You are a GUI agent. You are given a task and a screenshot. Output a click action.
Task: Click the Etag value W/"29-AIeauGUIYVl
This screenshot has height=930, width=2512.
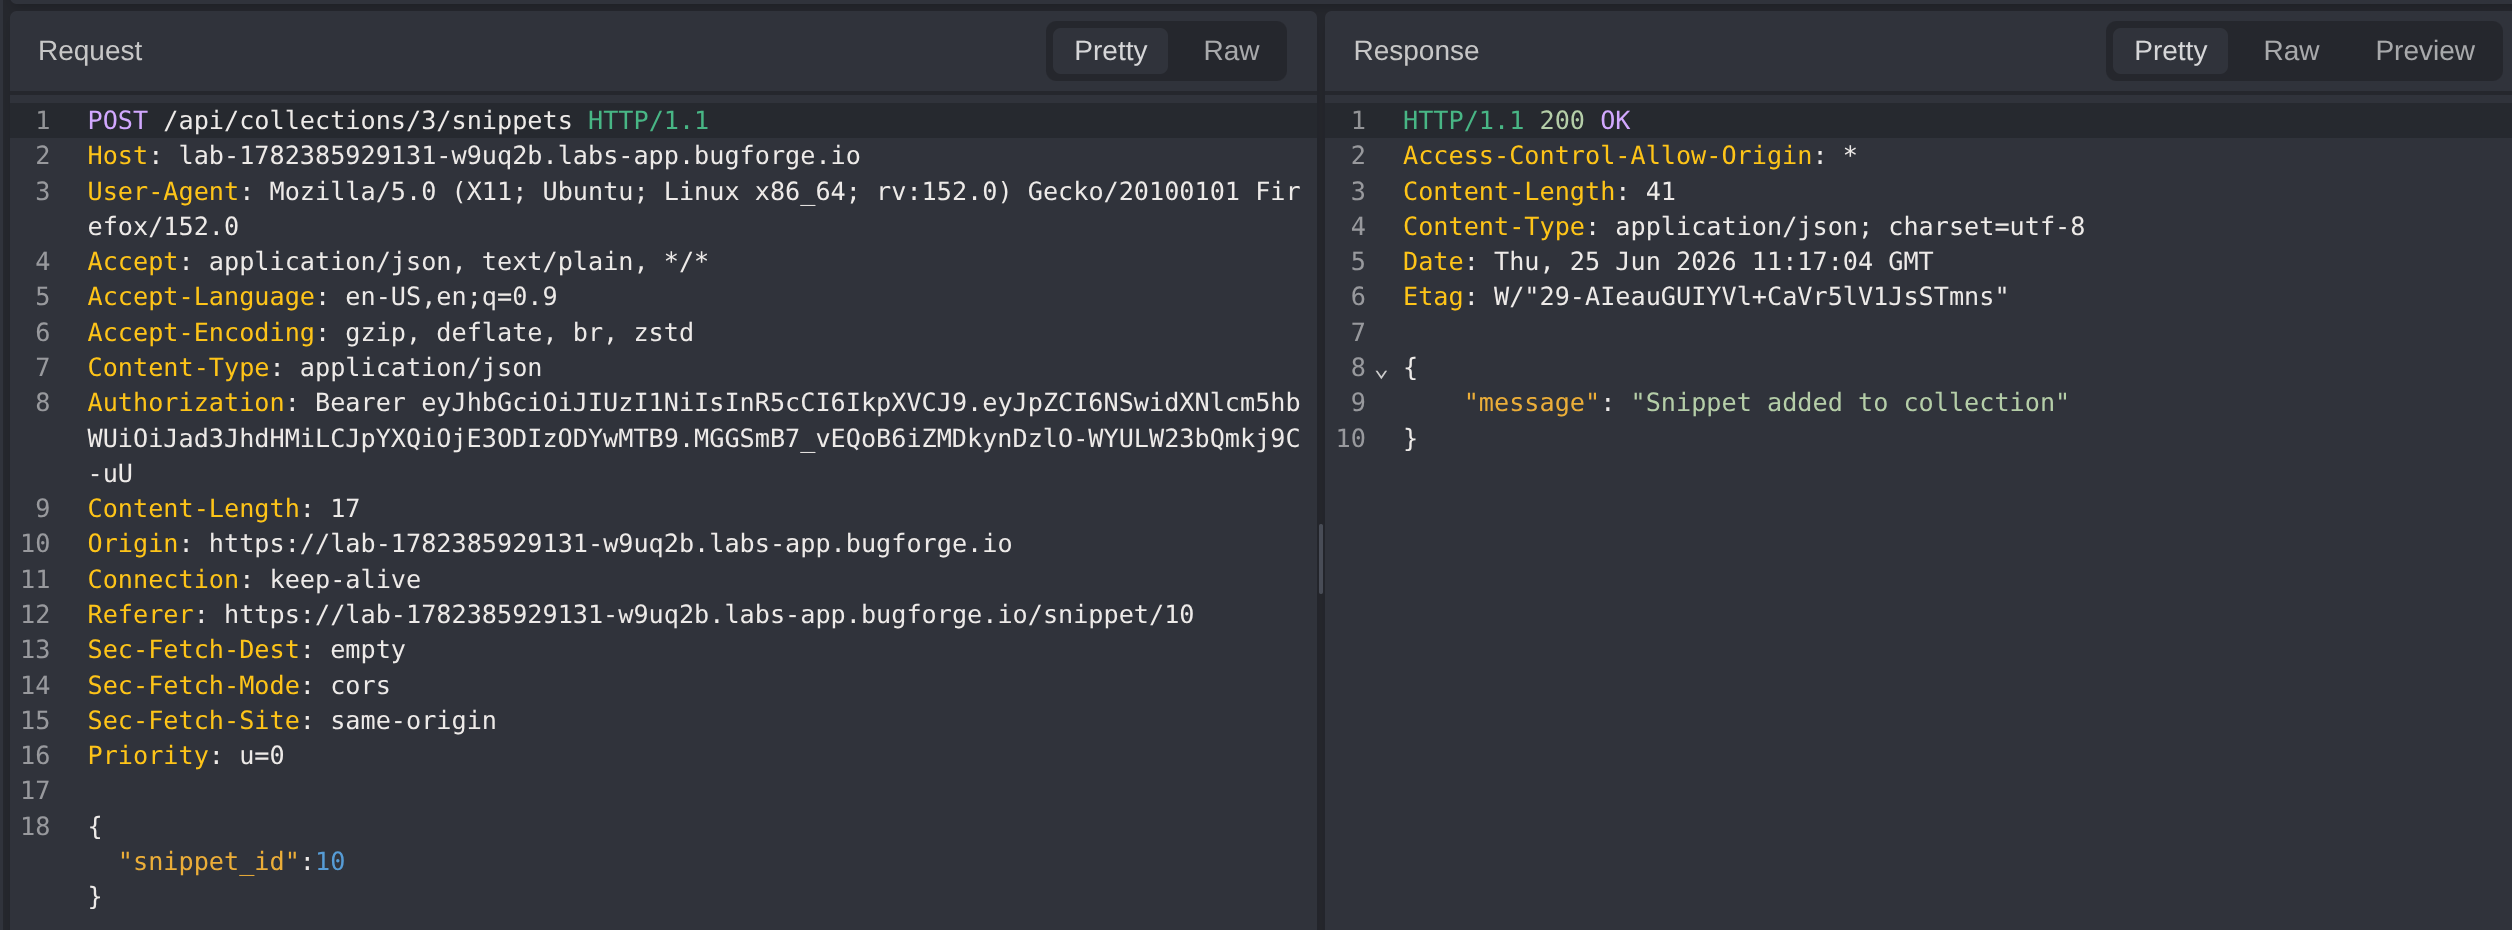click(1750, 297)
